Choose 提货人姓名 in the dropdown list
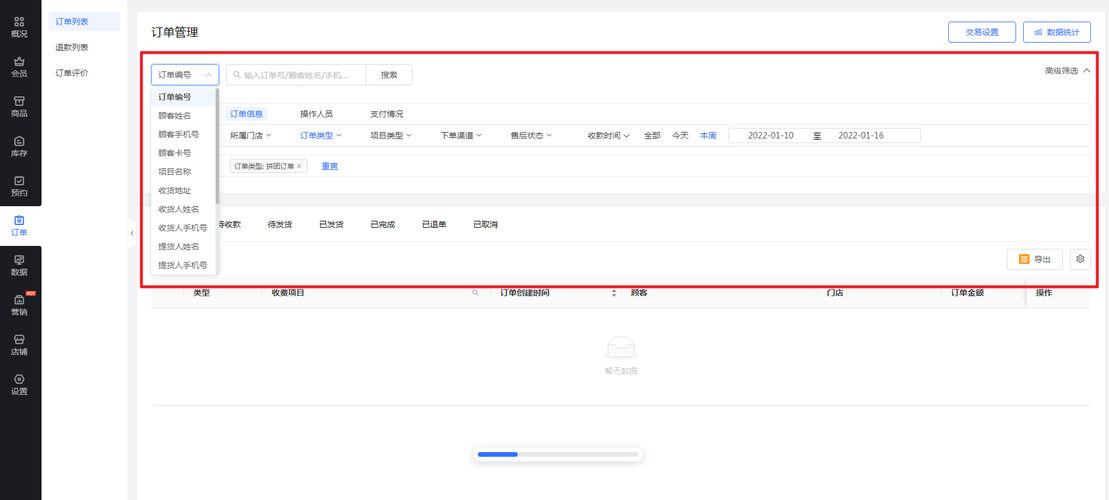Viewport: 1109px width, 500px height. (183, 246)
